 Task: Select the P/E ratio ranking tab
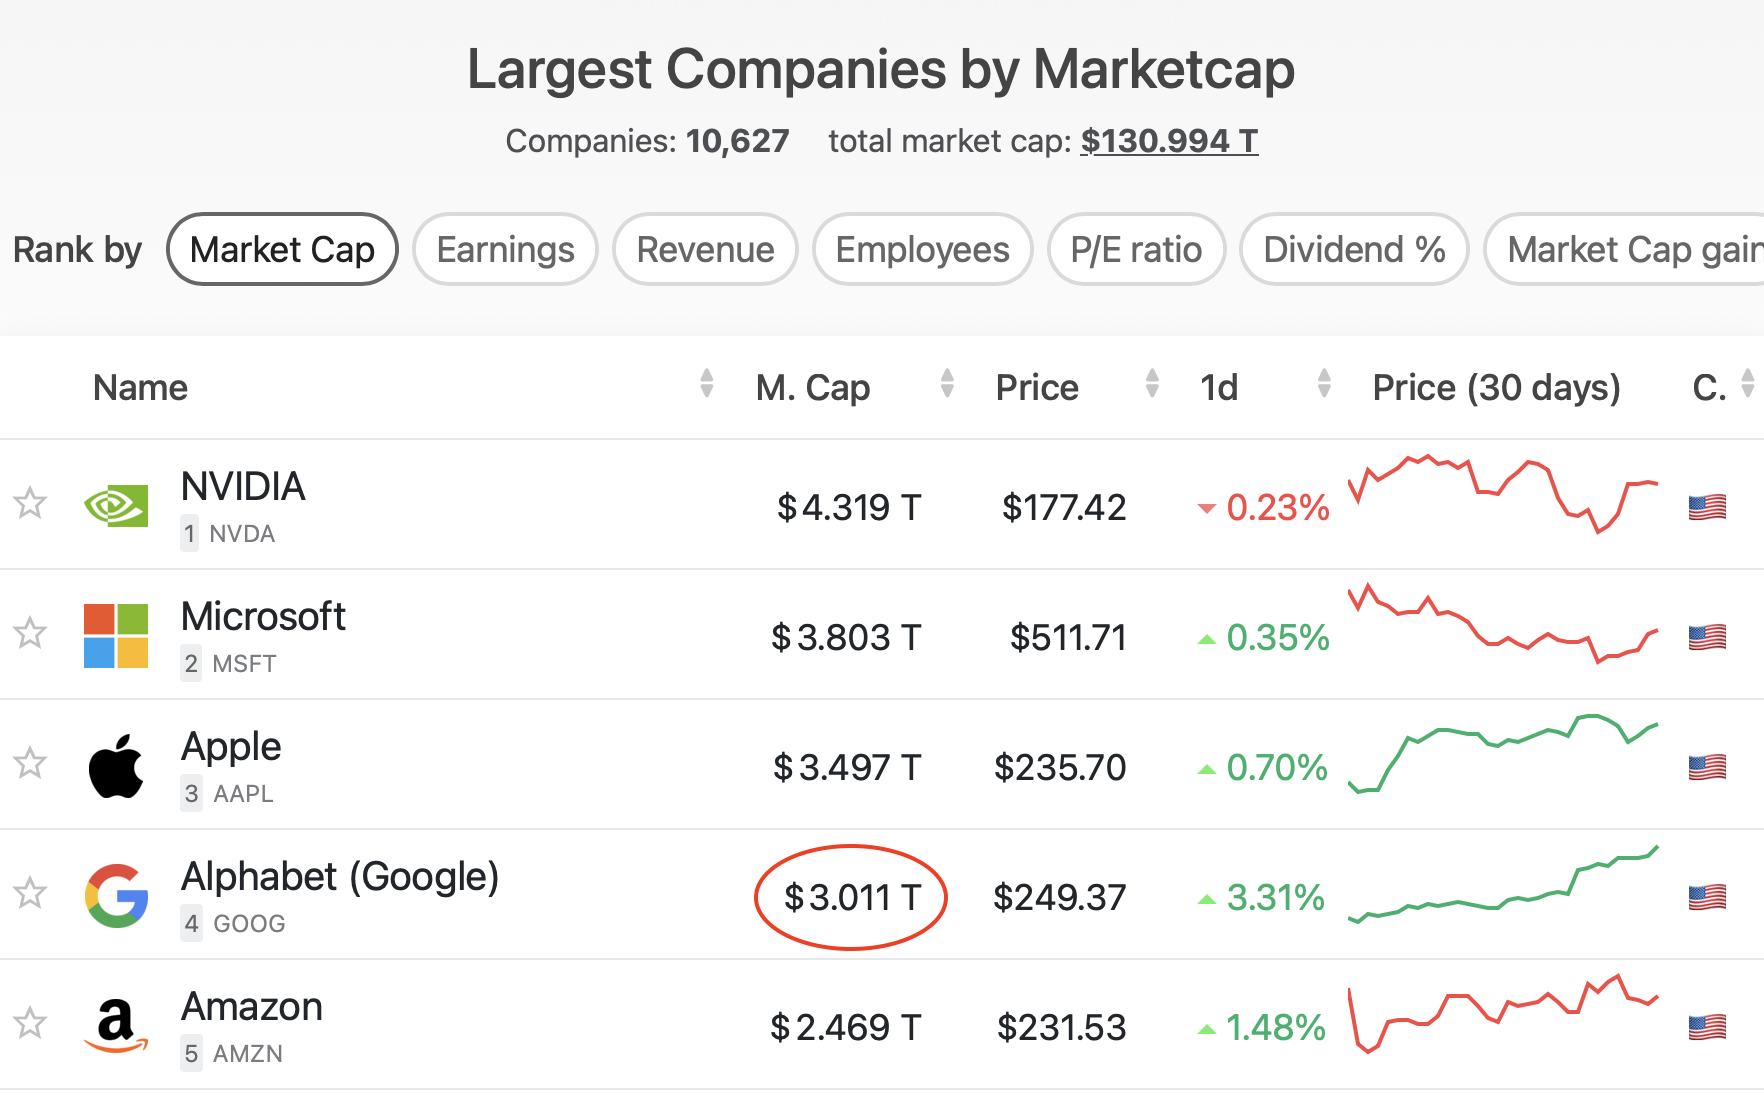(x=1136, y=250)
